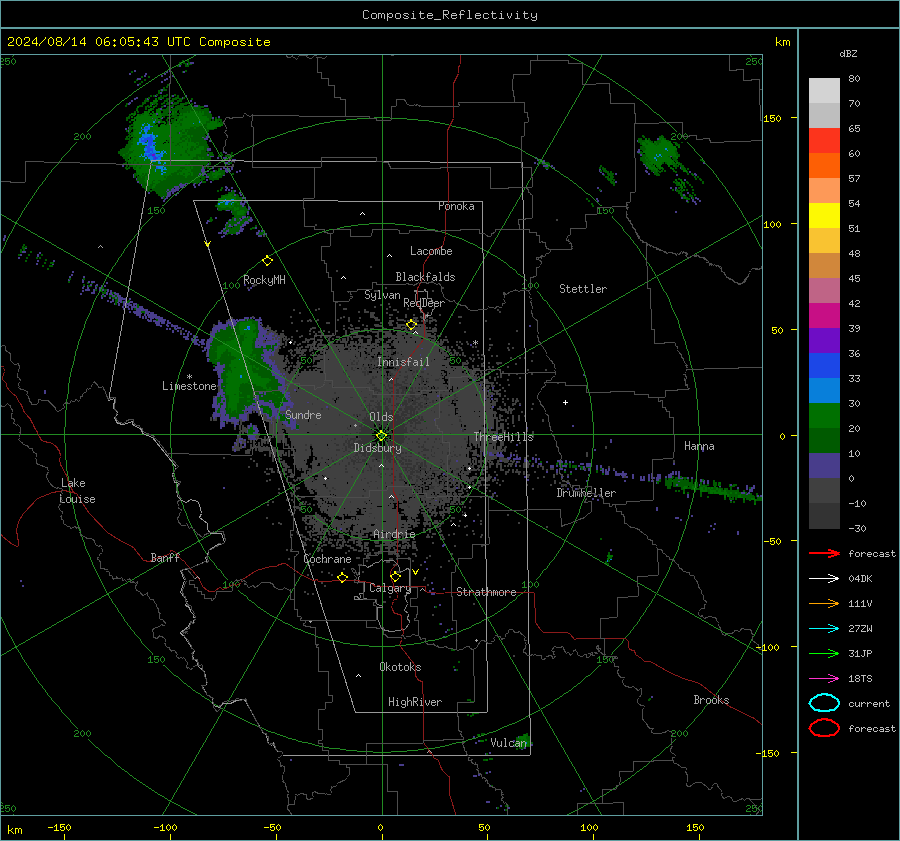Click the Ponoka city label
This screenshot has height=841, width=900.
(456, 206)
